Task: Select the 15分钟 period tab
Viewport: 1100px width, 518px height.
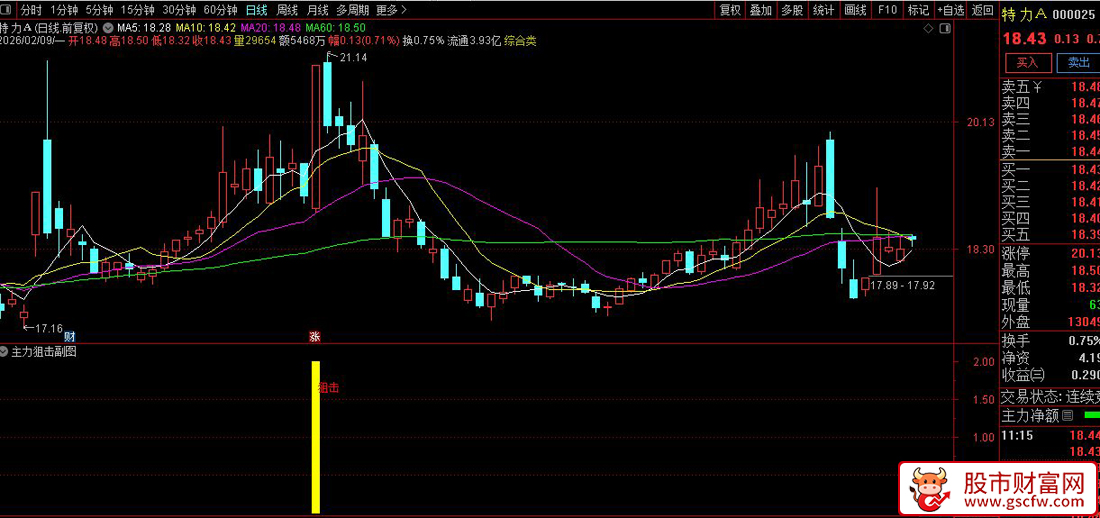Action: coord(137,10)
